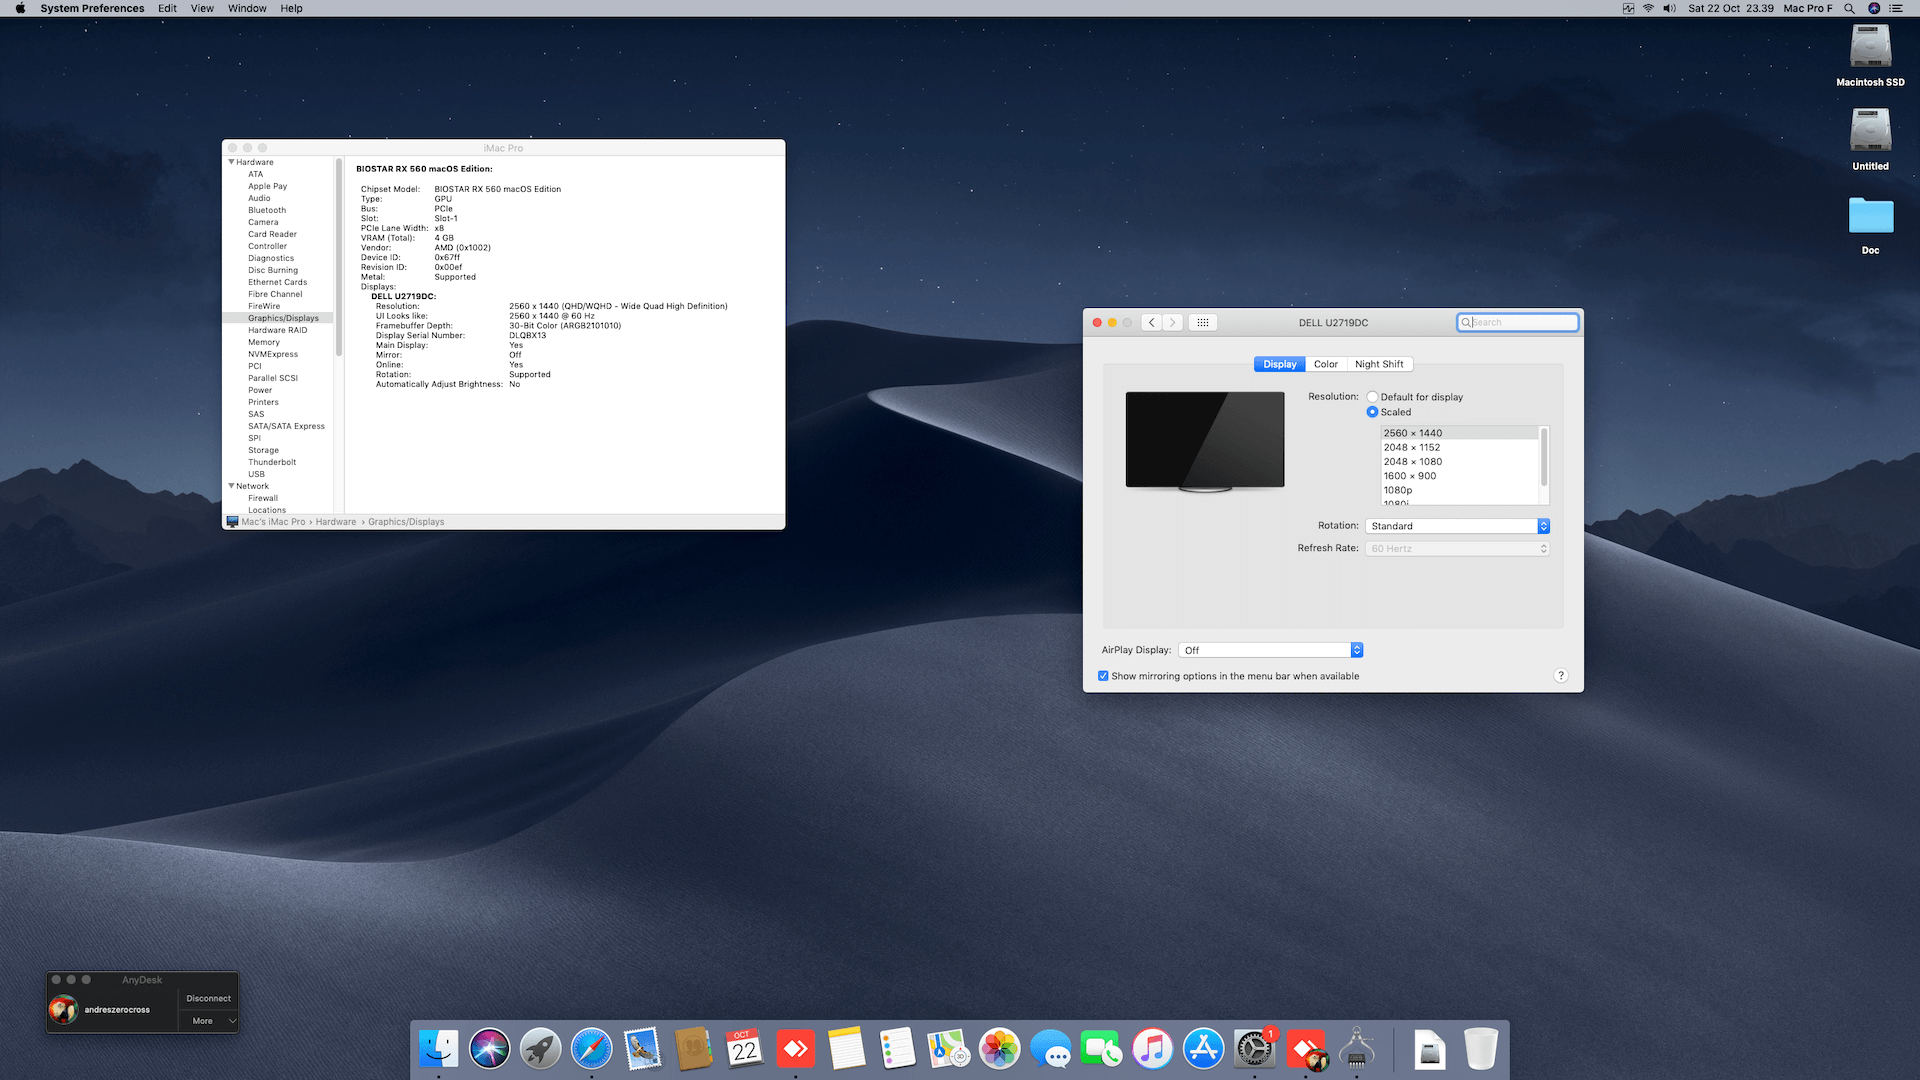1920x1080 pixels.
Task: Launch Siri from the Dock
Action: pos(490,1049)
